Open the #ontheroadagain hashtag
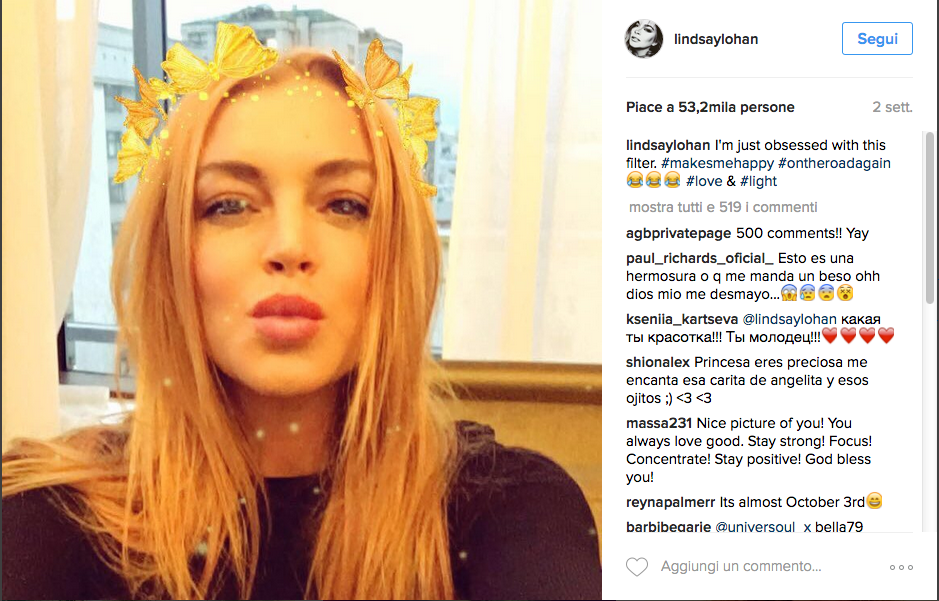This screenshot has height=601, width=939. click(834, 163)
